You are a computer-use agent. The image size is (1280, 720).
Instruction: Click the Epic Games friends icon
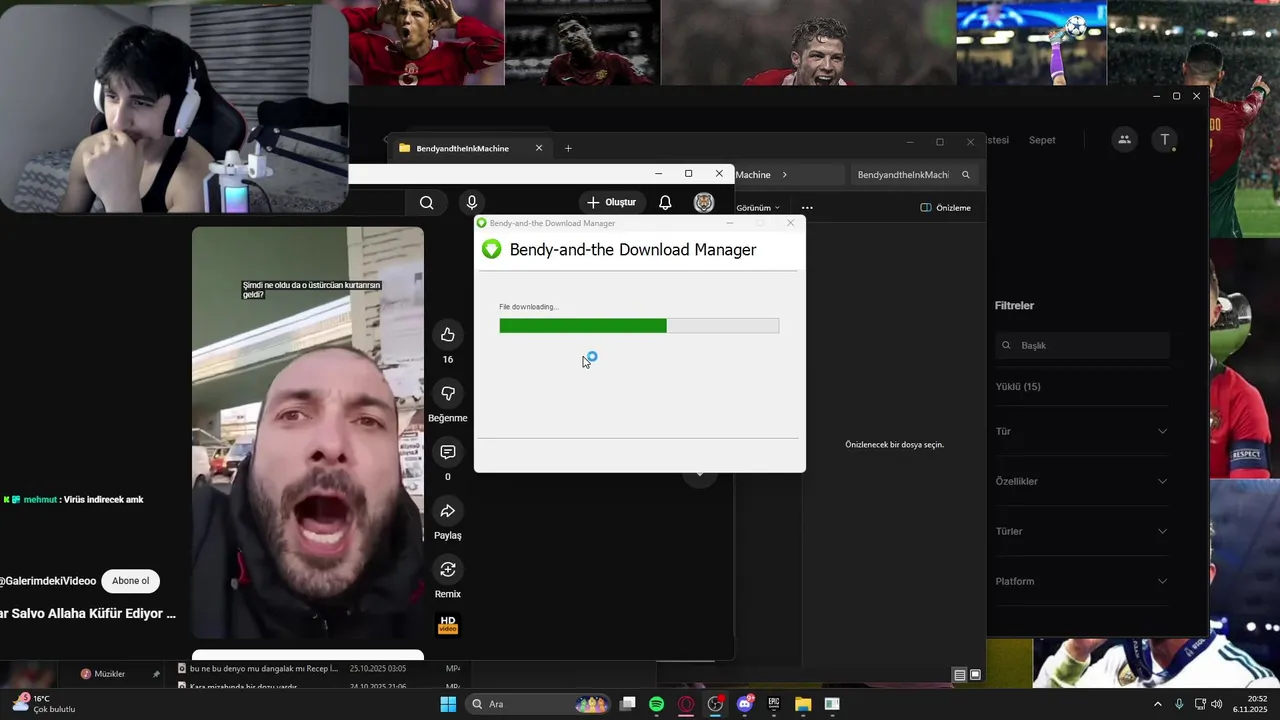point(1124,140)
